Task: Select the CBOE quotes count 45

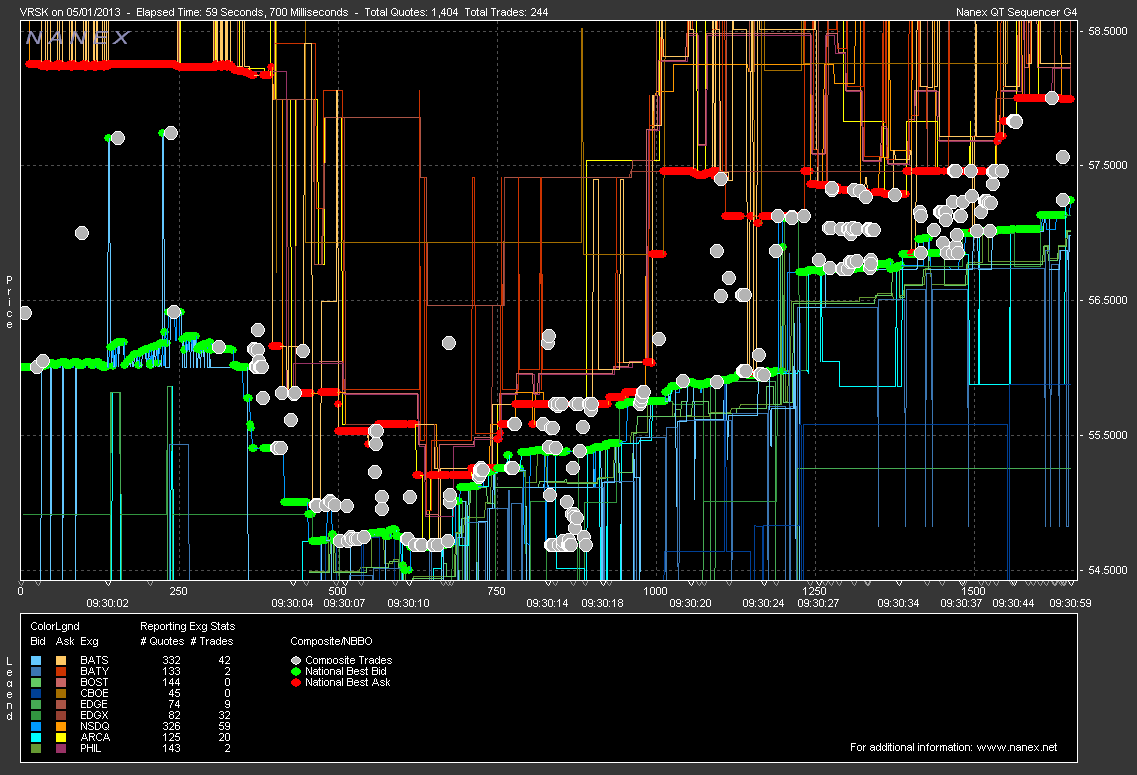Action: click(175, 693)
